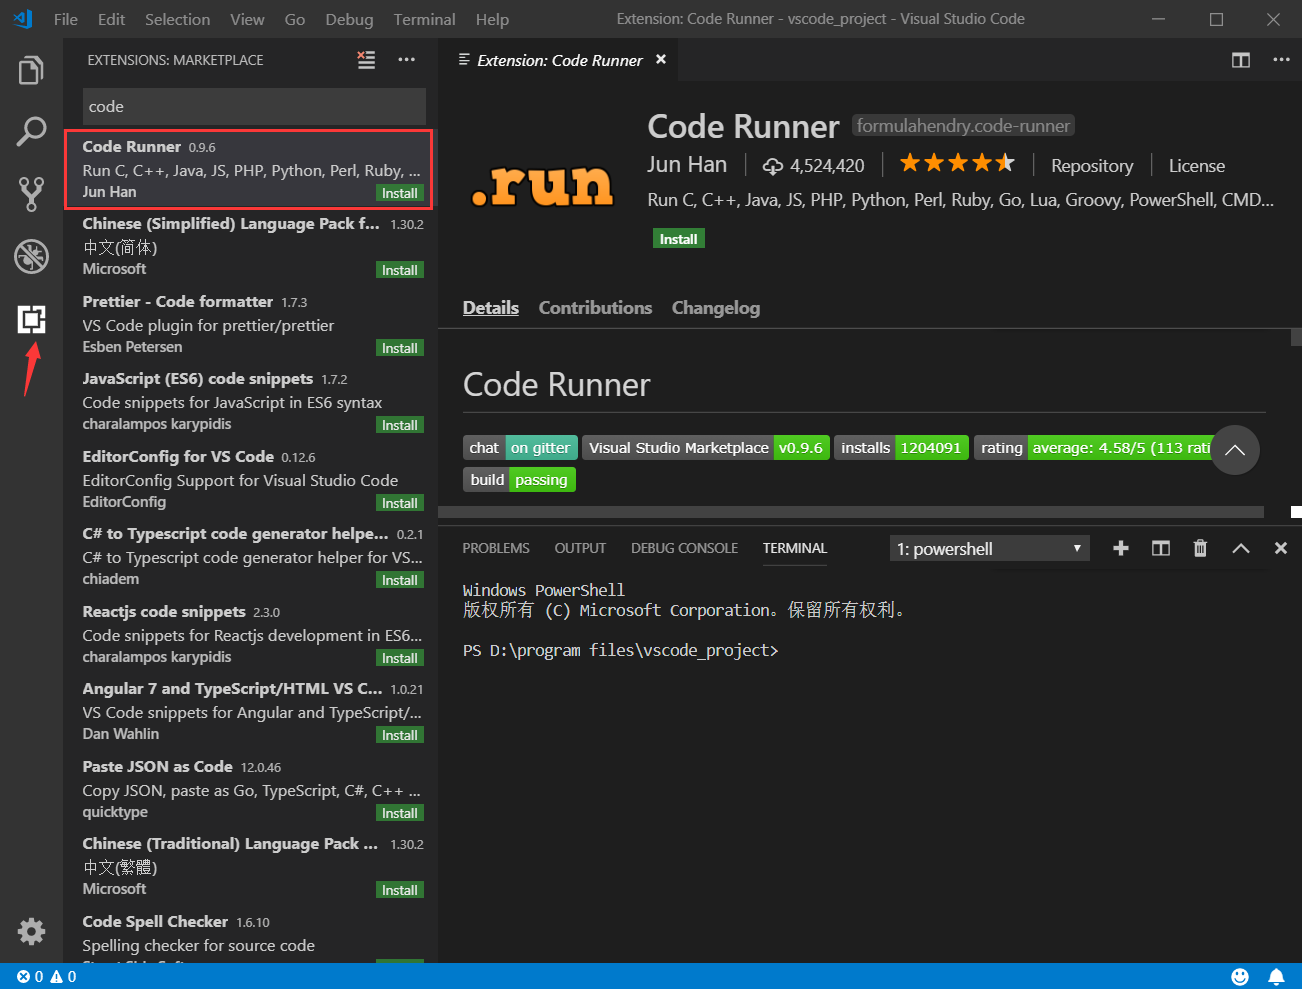Image resolution: width=1302 pixels, height=989 pixels.
Task: Open the Go menu
Action: (295, 19)
